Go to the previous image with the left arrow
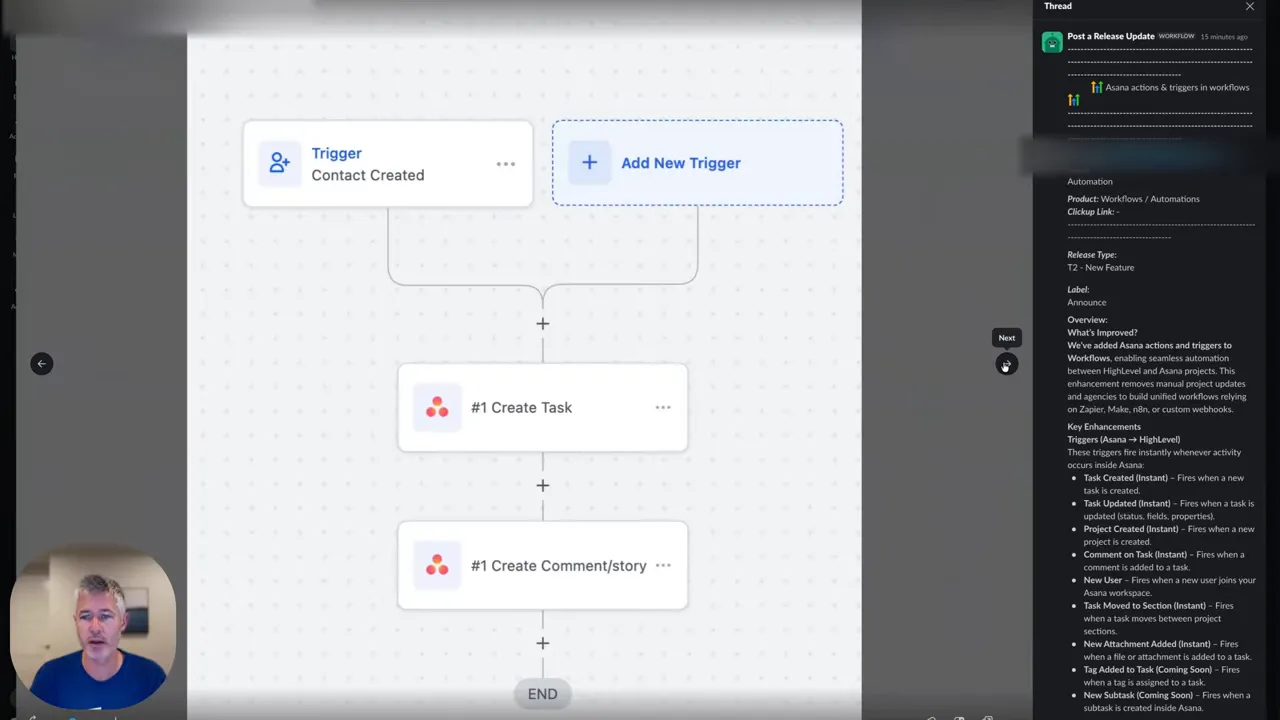Viewport: 1280px width, 720px height. (41, 364)
